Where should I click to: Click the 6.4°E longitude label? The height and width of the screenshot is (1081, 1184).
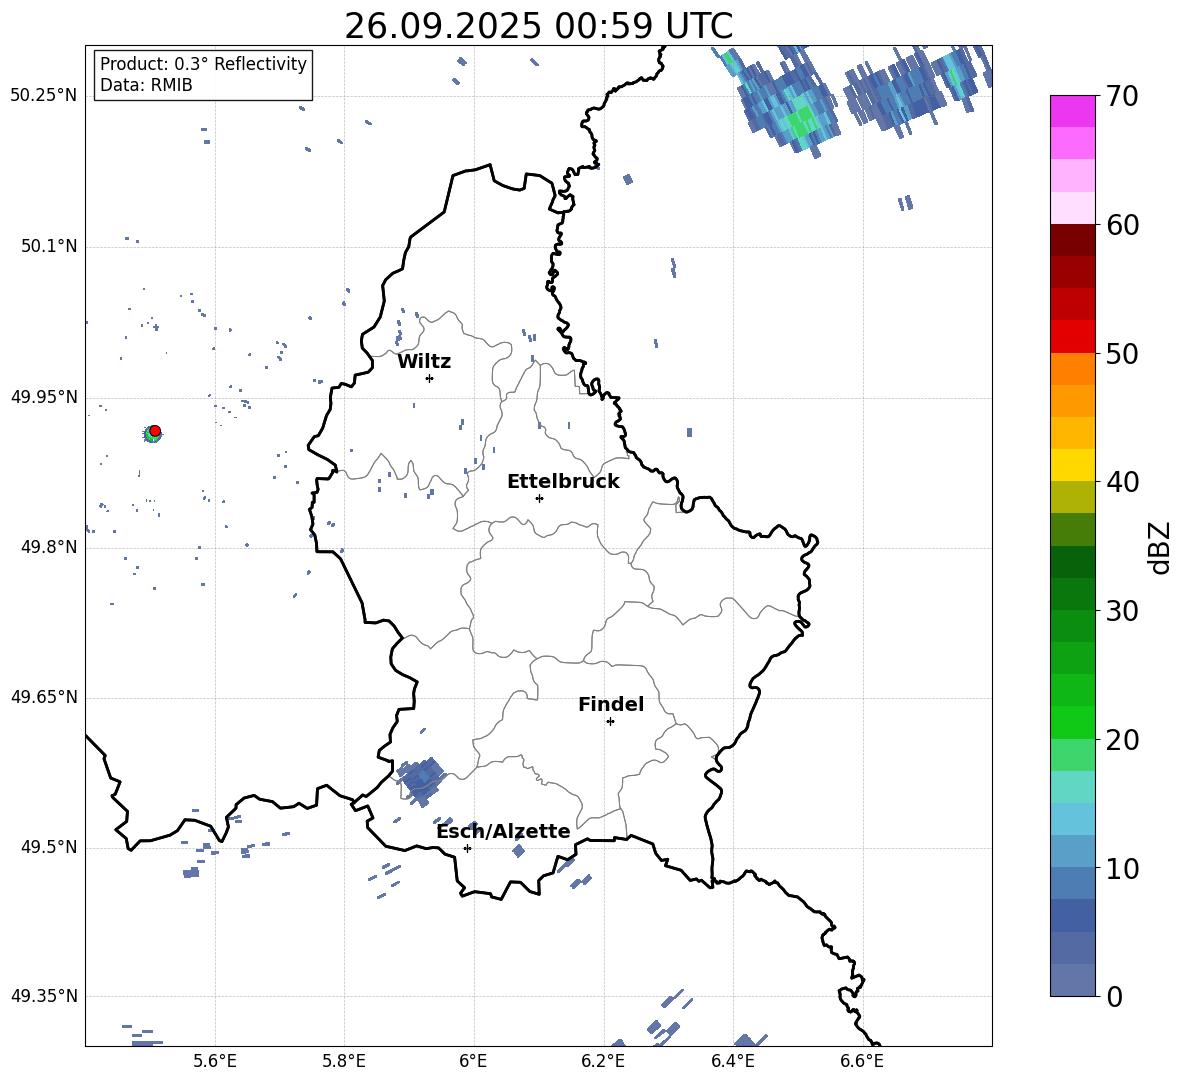[x=732, y=1062]
